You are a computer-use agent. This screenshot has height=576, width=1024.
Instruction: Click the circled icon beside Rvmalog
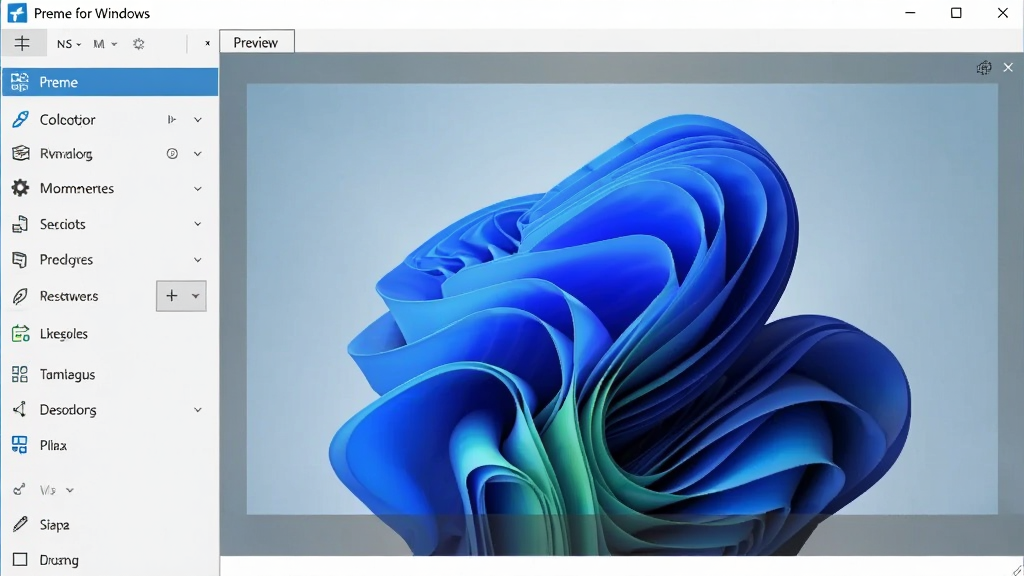pos(172,153)
